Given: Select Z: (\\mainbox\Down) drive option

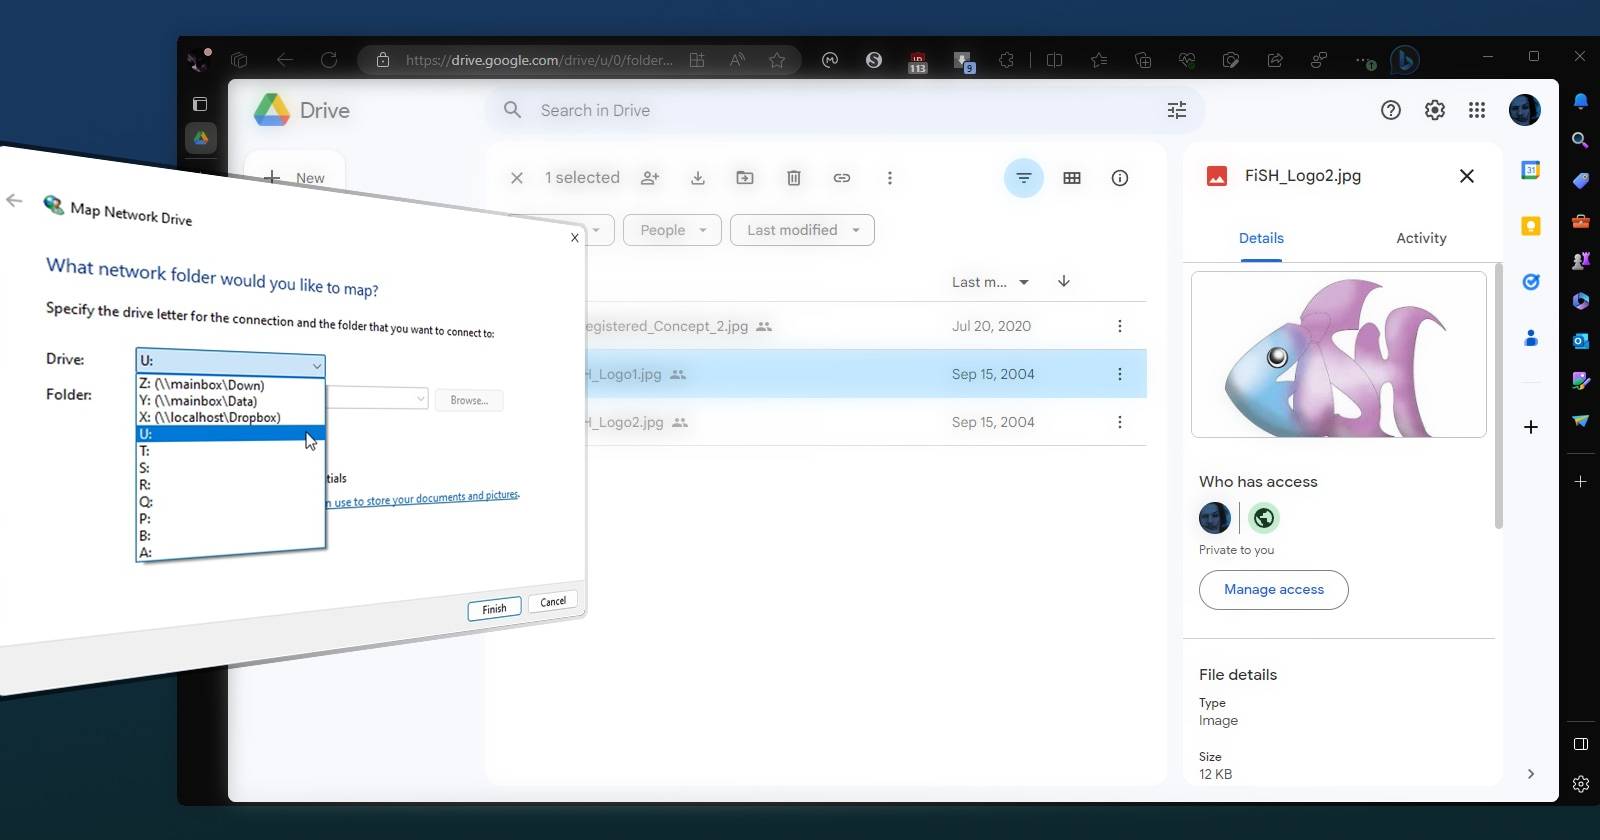Looking at the screenshot, I should (230, 385).
